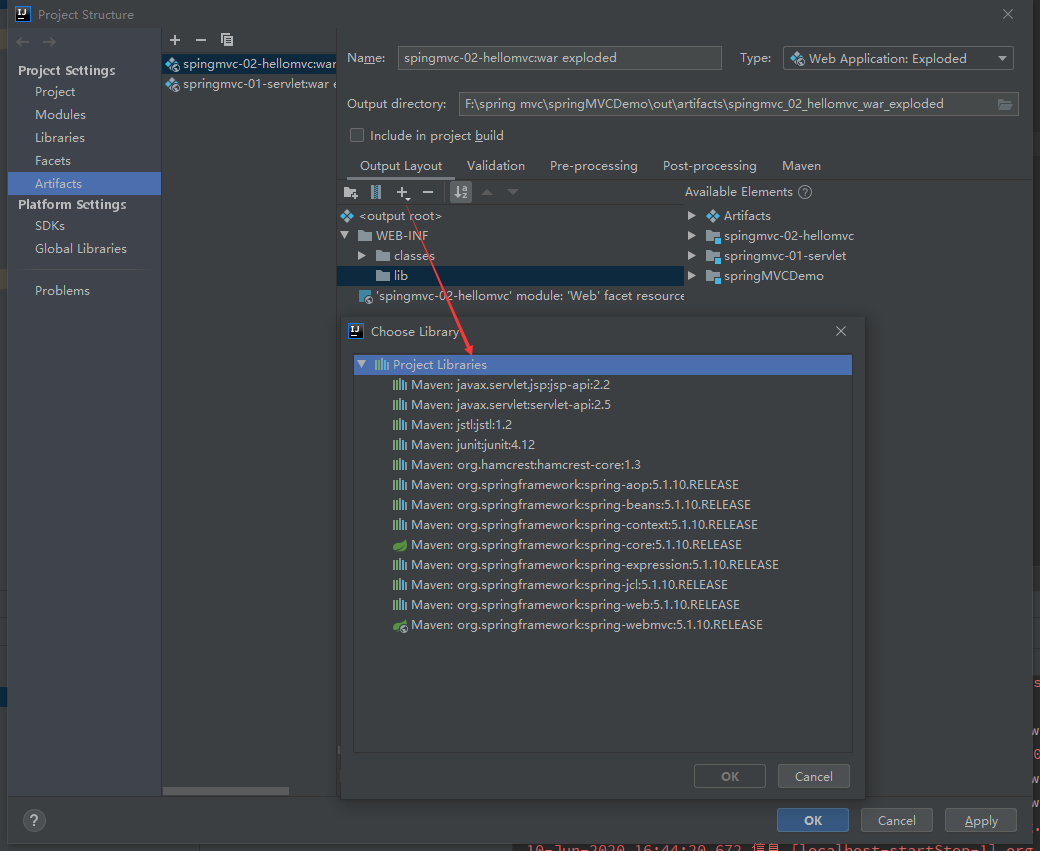Click OK in the Choose Library dialog

coord(730,776)
